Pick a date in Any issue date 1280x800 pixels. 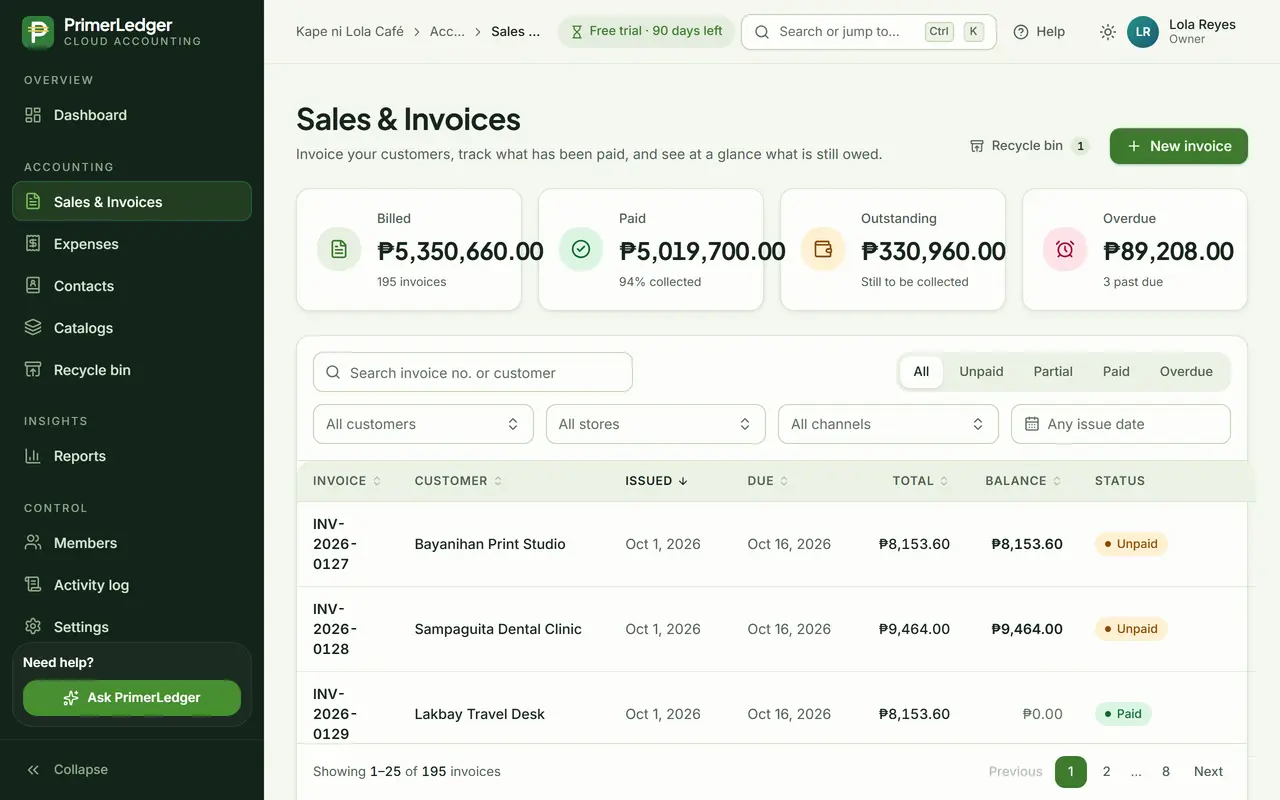(x=1121, y=424)
